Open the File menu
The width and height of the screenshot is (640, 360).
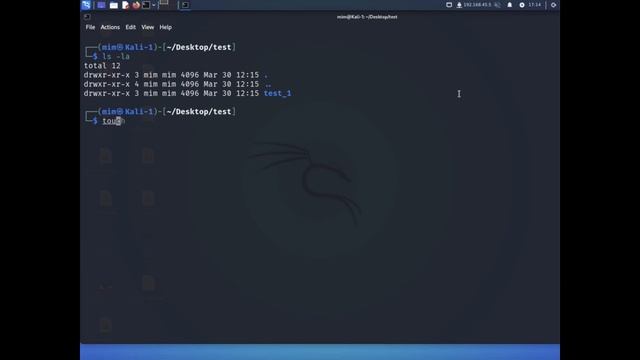point(90,27)
